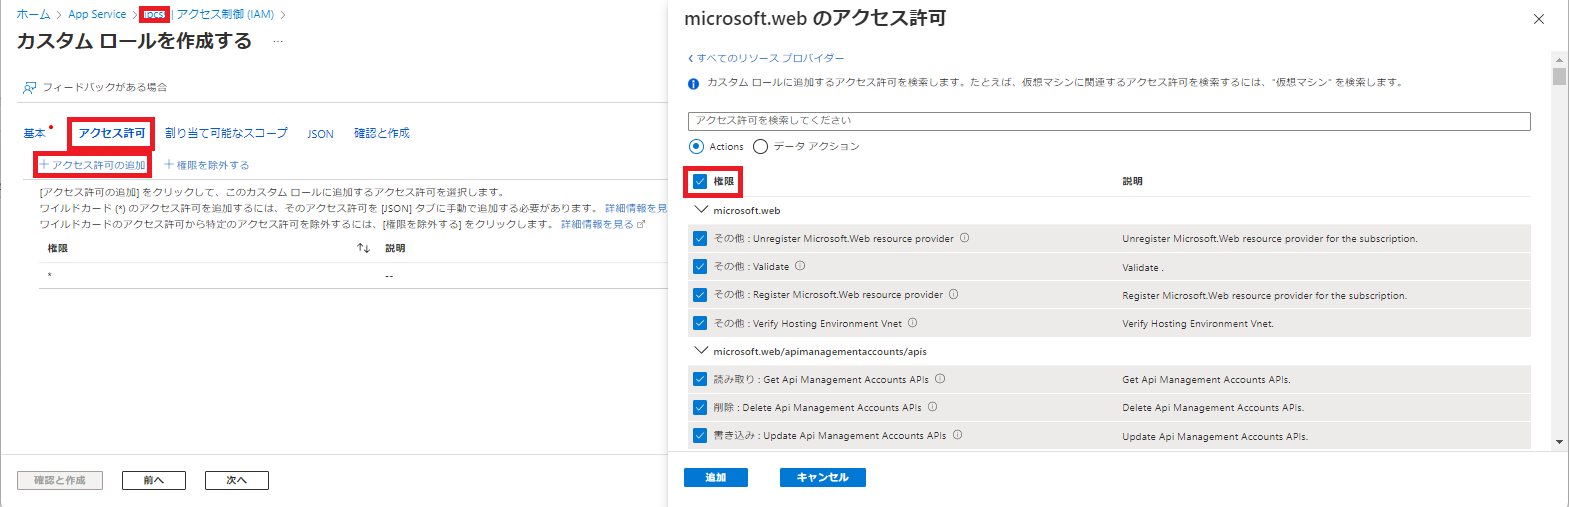
Task: Show info for Delete Api Management Accounts APIs
Action: (933, 407)
